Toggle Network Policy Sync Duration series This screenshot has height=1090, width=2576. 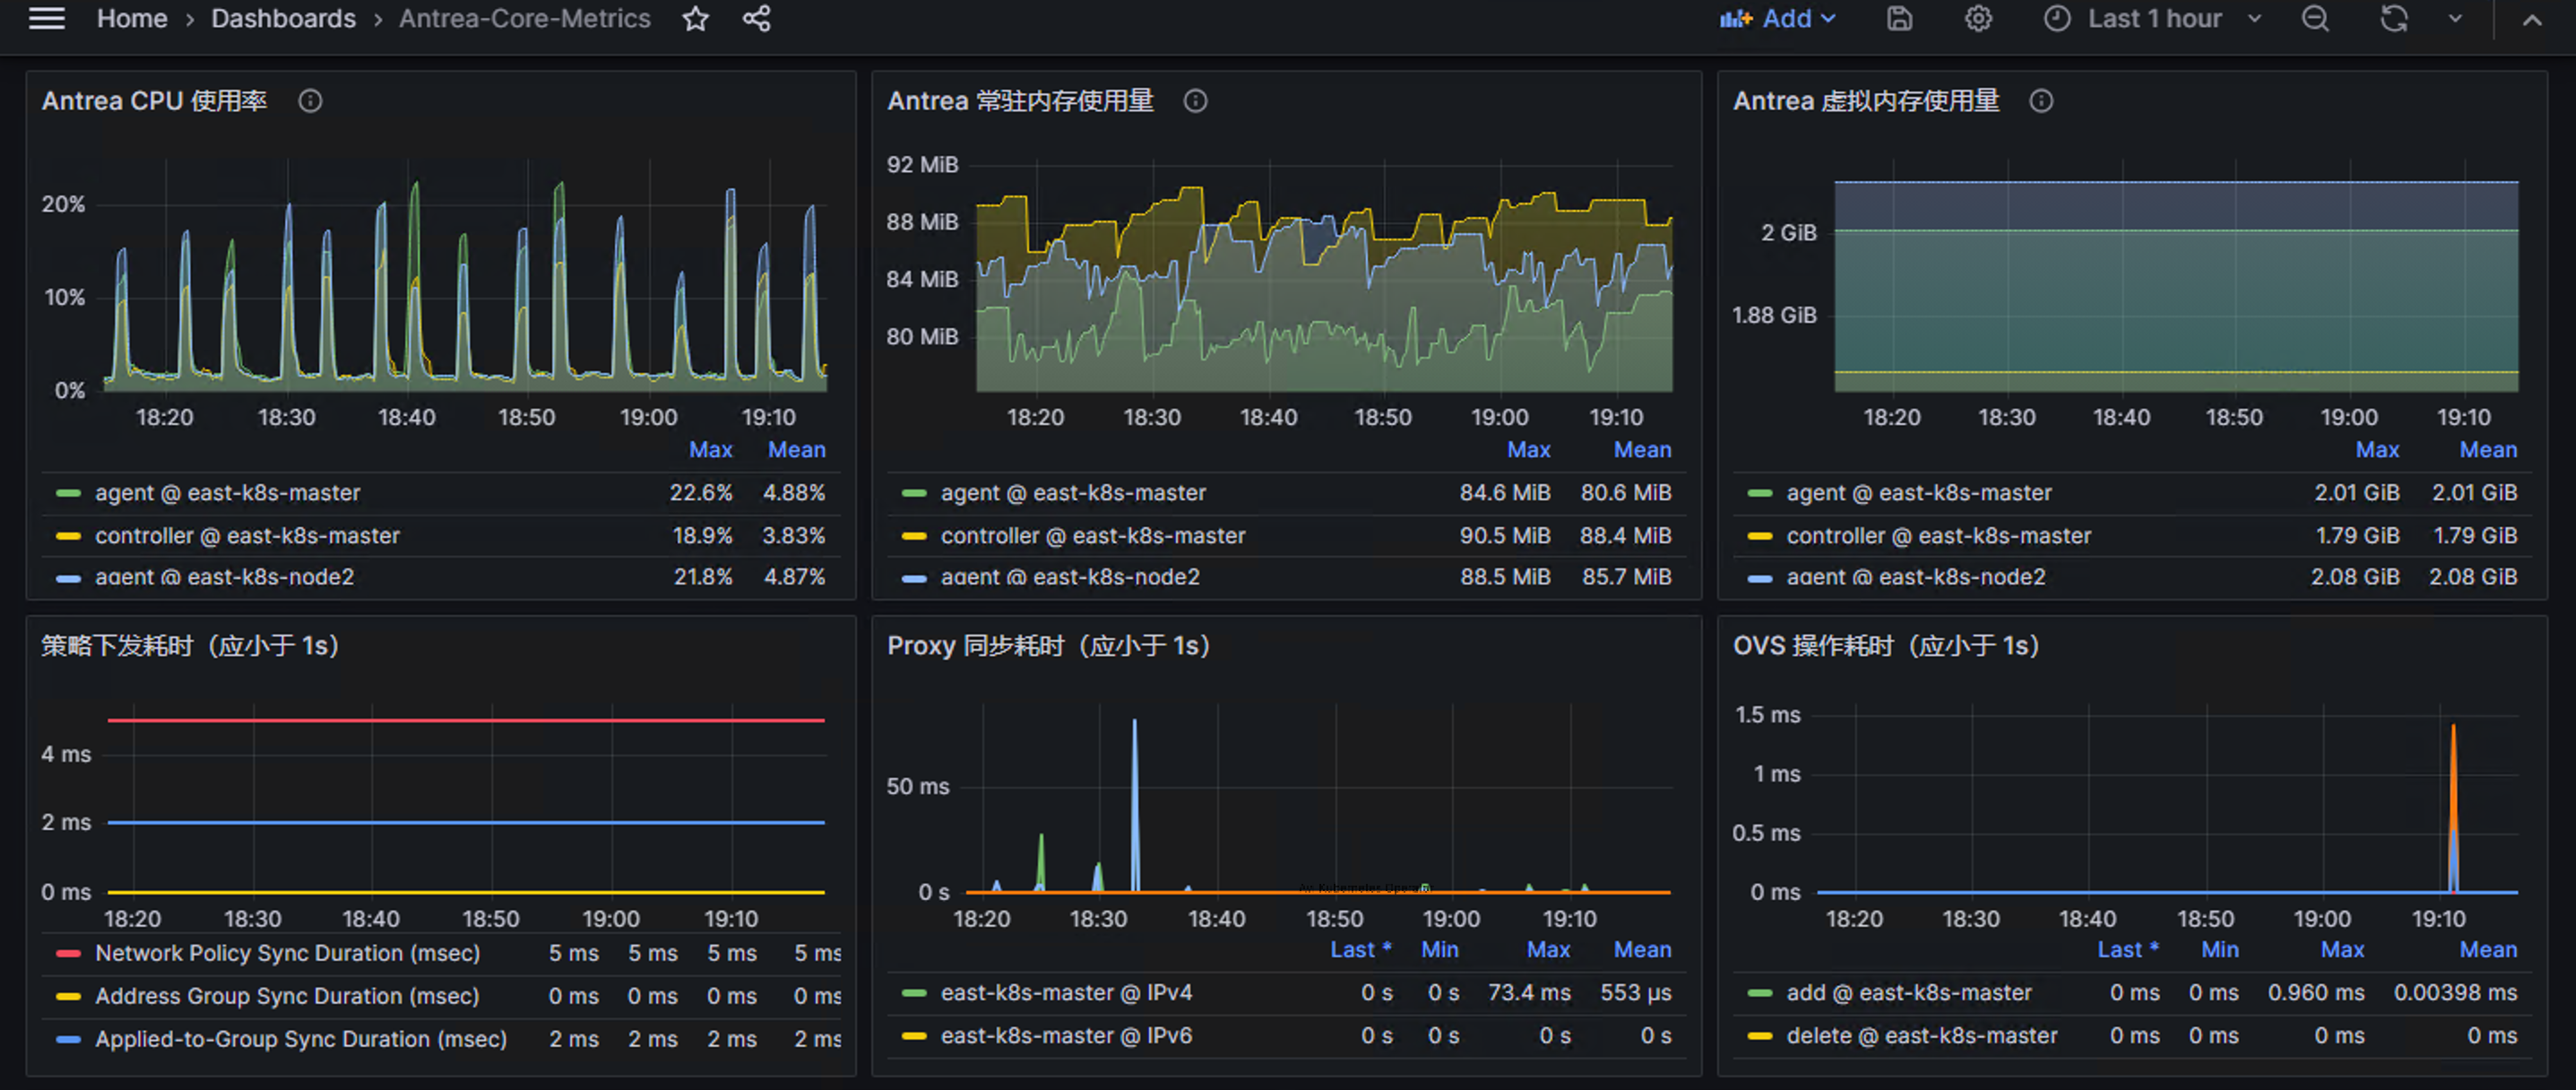click(x=287, y=954)
